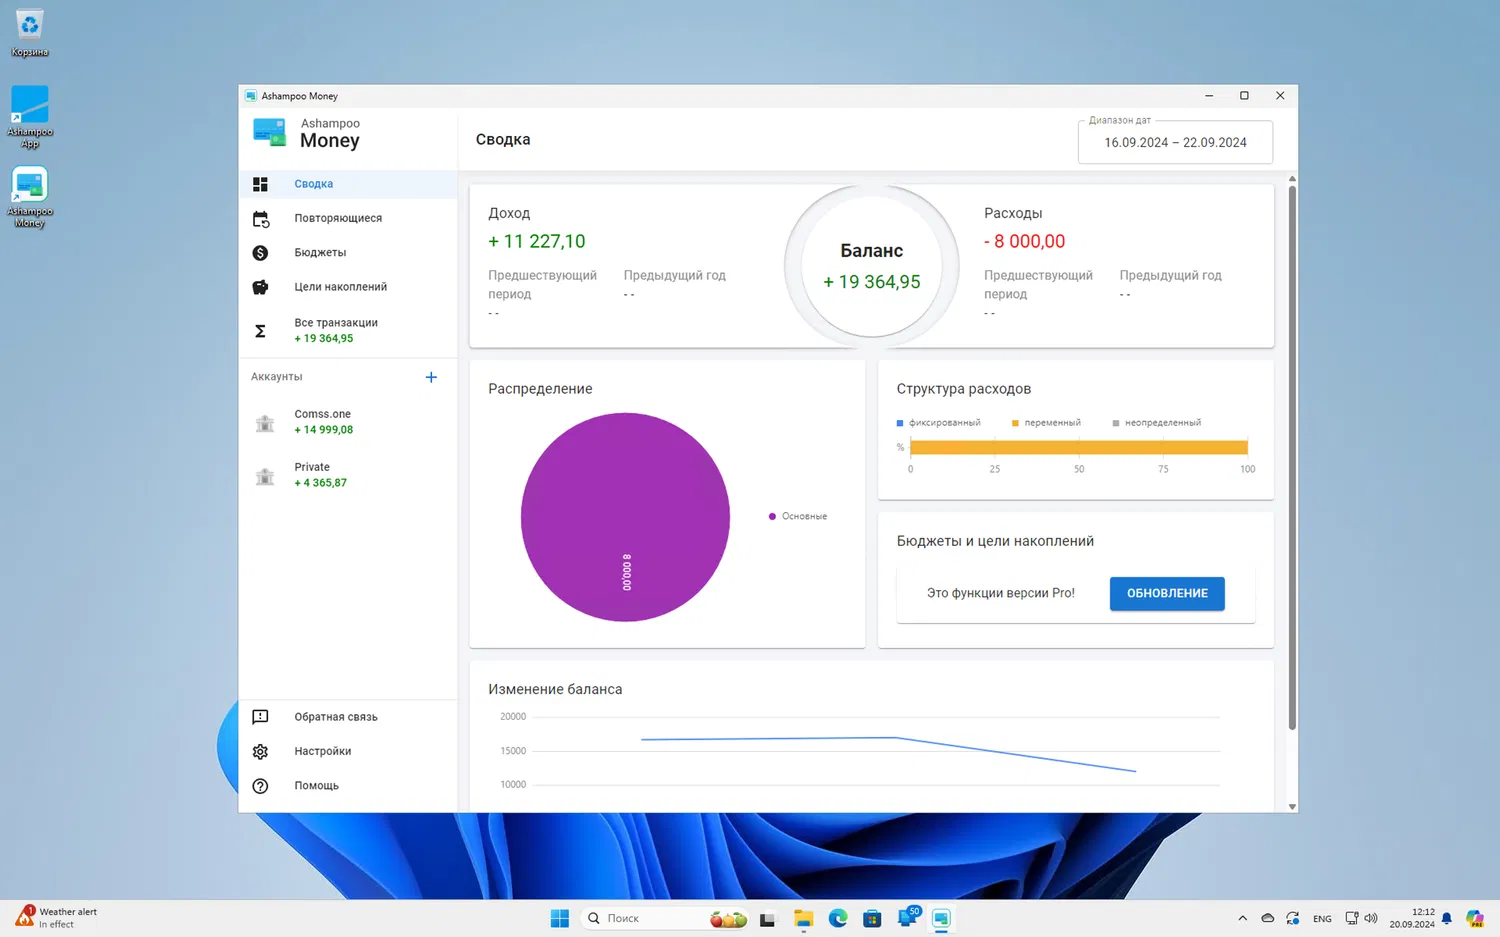Screen dimensions: 1500x937
Task: Click the scrollbar down arrow
Action: coord(1292,806)
